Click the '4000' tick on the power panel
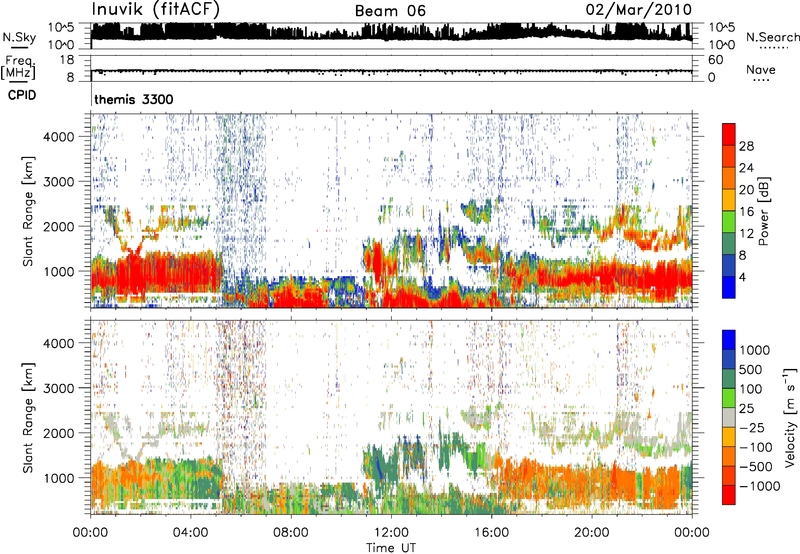This screenshot has width=800, height=554. [x=58, y=137]
